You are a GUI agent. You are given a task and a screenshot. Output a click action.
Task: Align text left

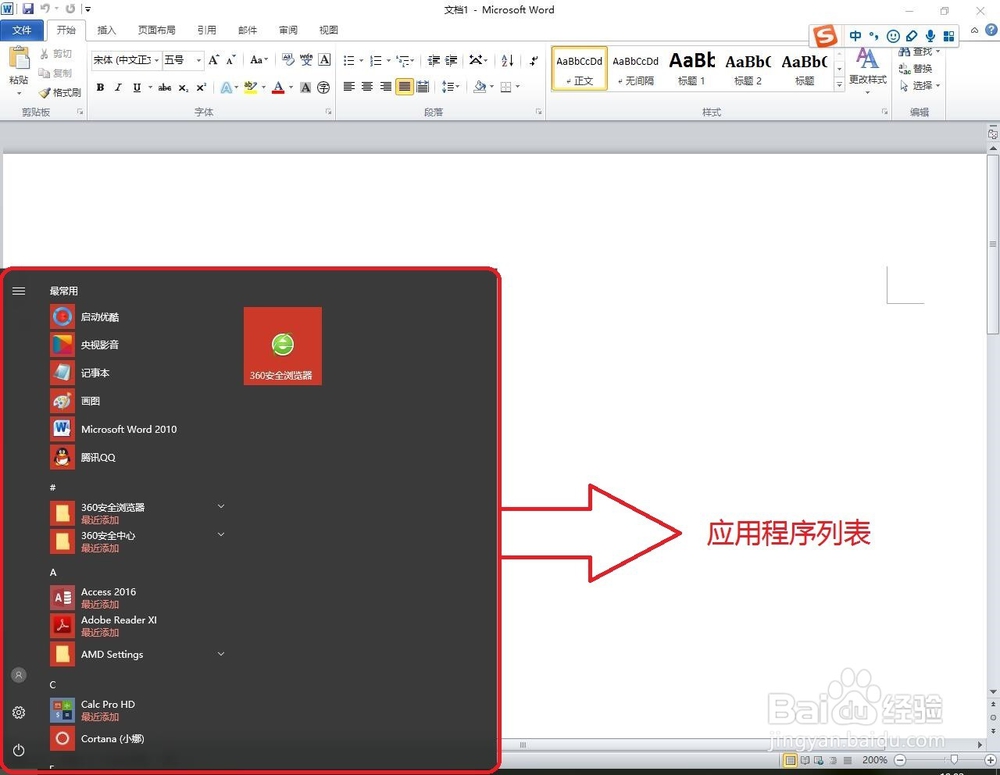349,87
